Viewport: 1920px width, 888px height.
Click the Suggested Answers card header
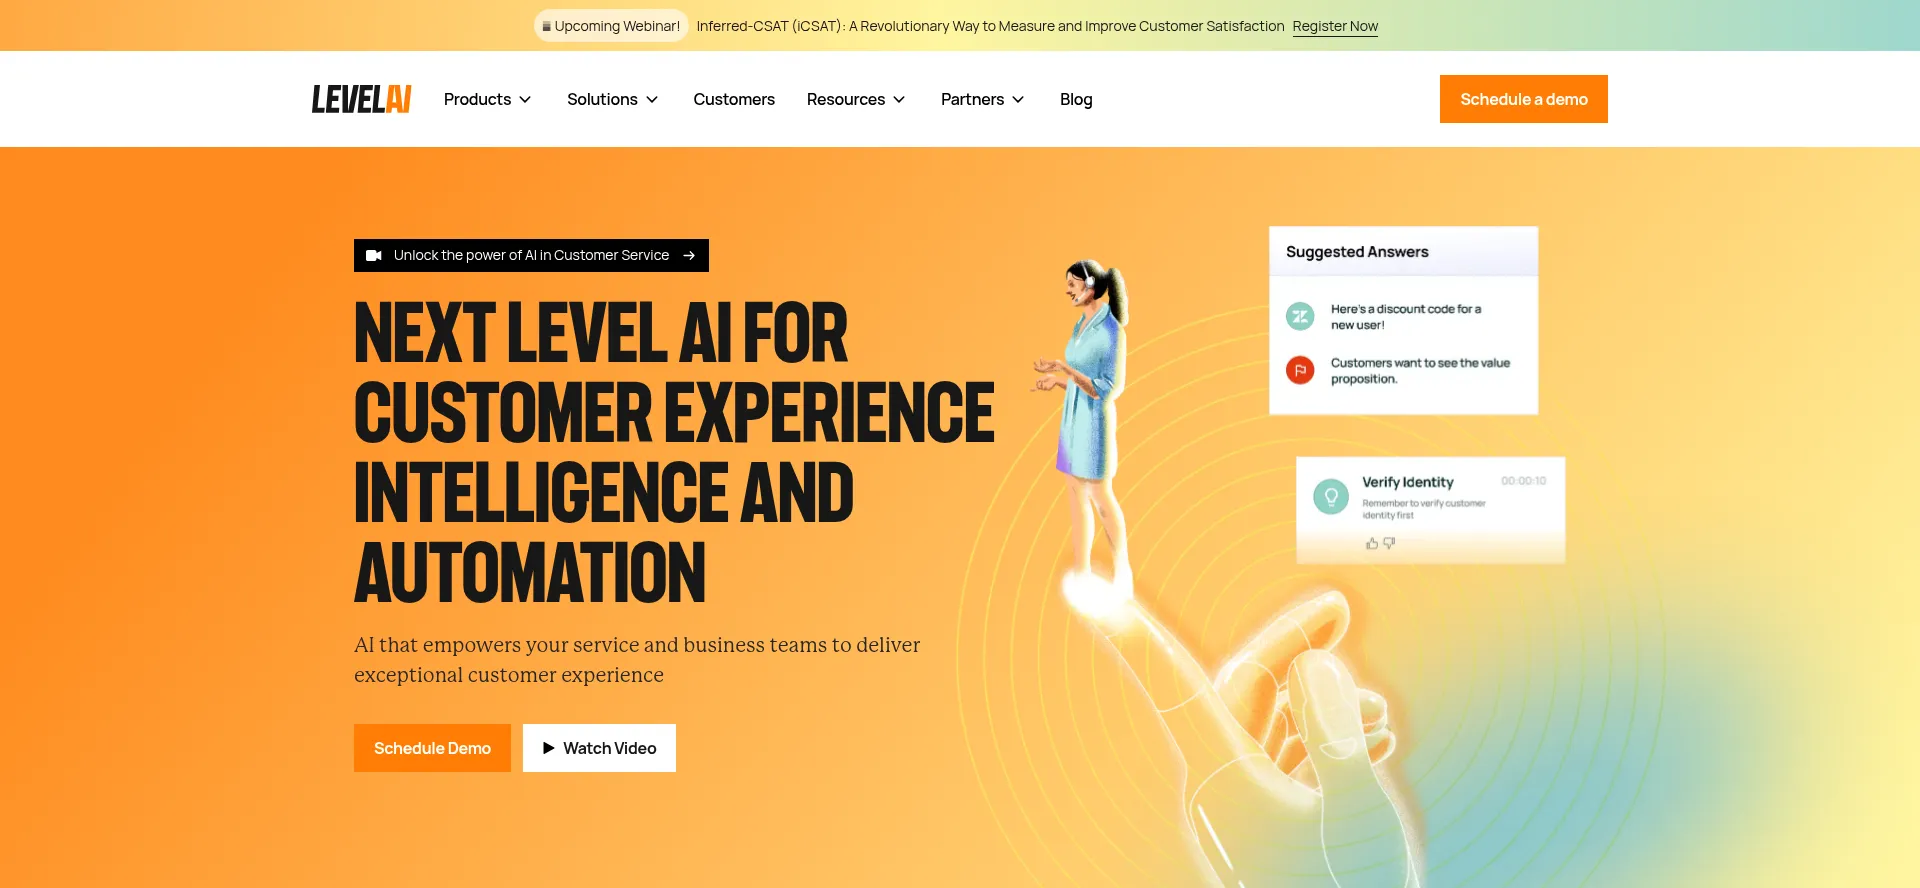(x=1403, y=252)
